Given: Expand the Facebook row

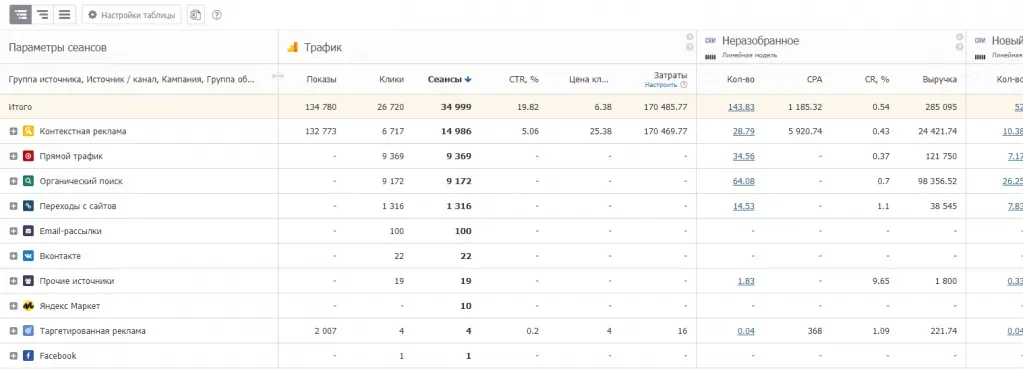Looking at the screenshot, I should 14,356.
